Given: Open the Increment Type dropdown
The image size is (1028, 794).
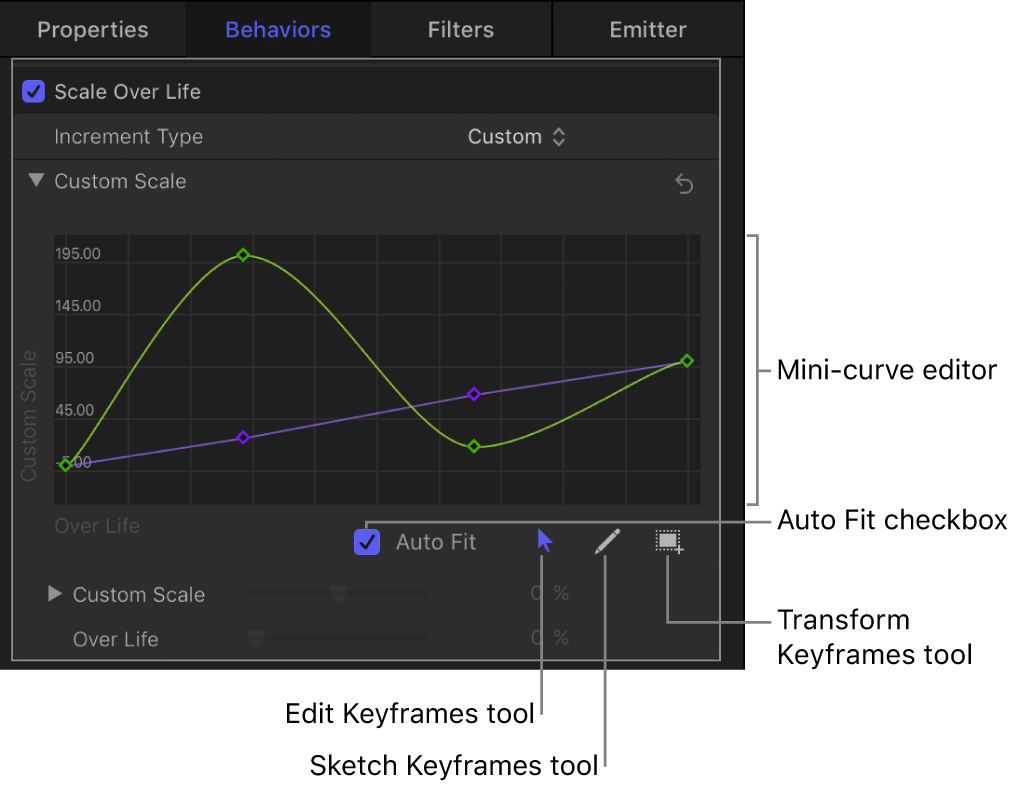Looking at the screenshot, I should click(517, 136).
